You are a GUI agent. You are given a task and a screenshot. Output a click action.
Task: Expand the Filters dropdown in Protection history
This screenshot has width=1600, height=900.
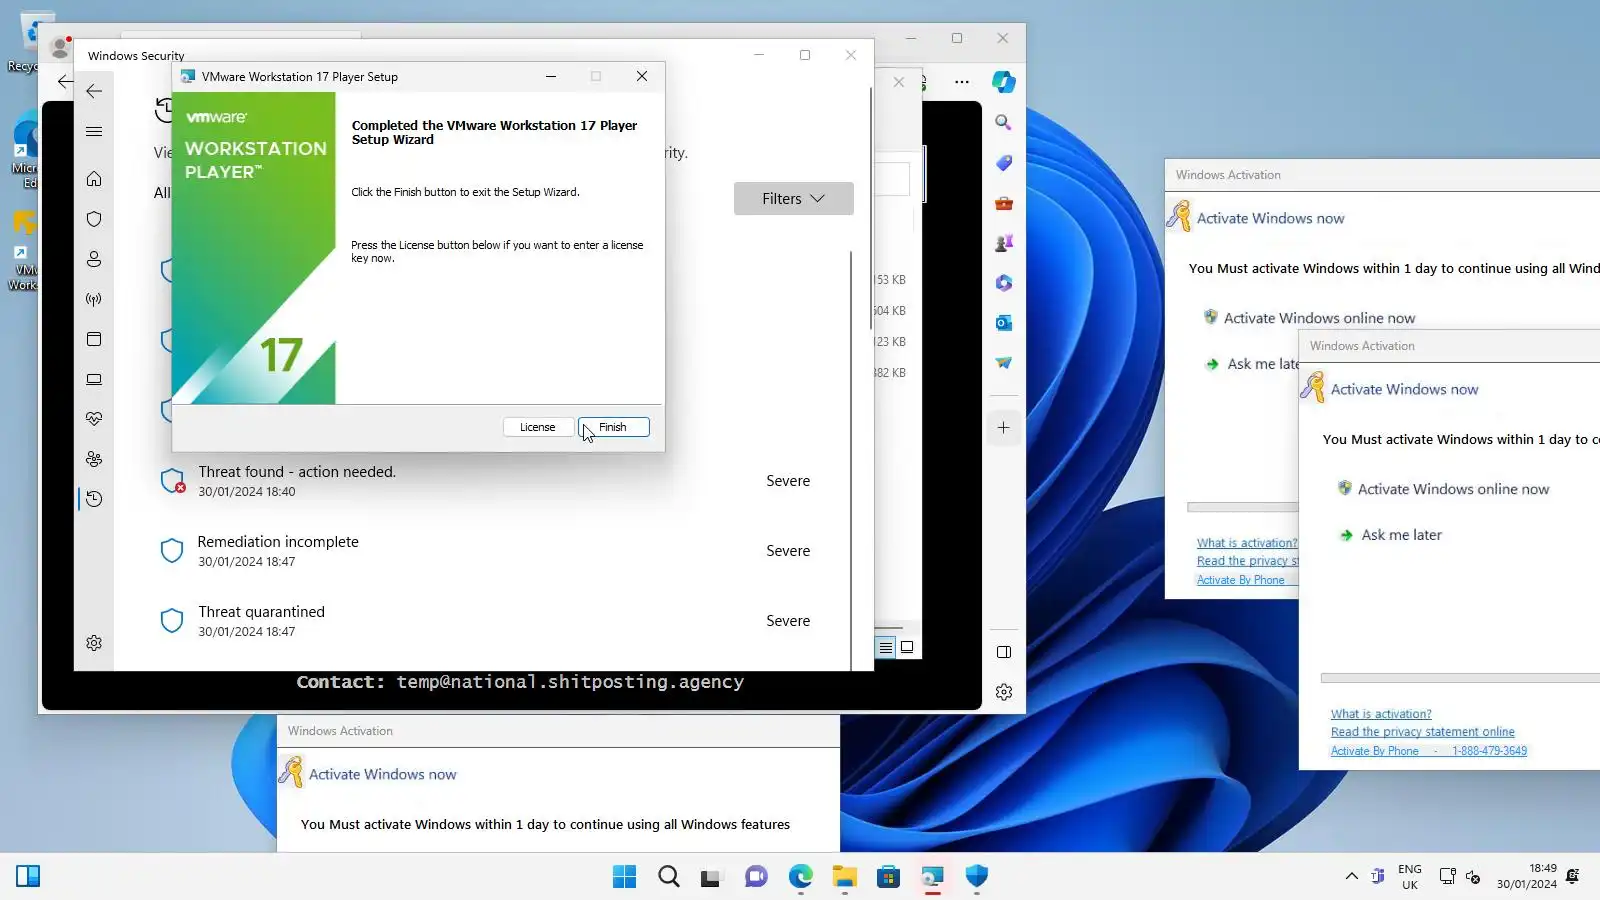[x=794, y=199]
